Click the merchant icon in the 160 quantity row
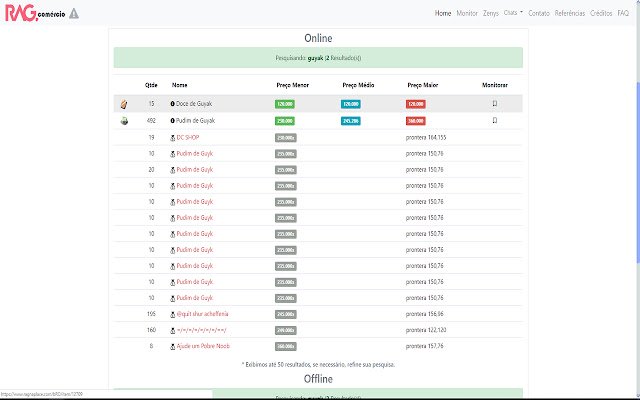 point(173,331)
